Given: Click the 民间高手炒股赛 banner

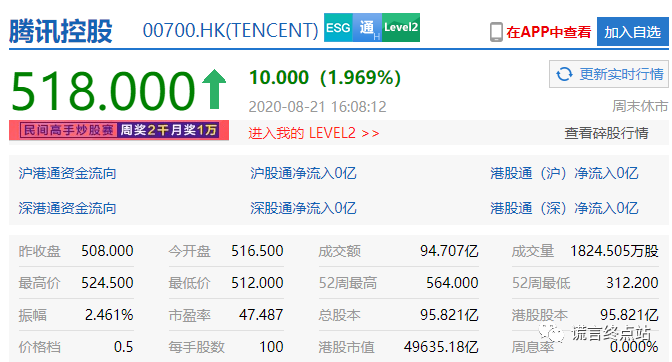Looking at the screenshot, I should [x=119, y=130].
